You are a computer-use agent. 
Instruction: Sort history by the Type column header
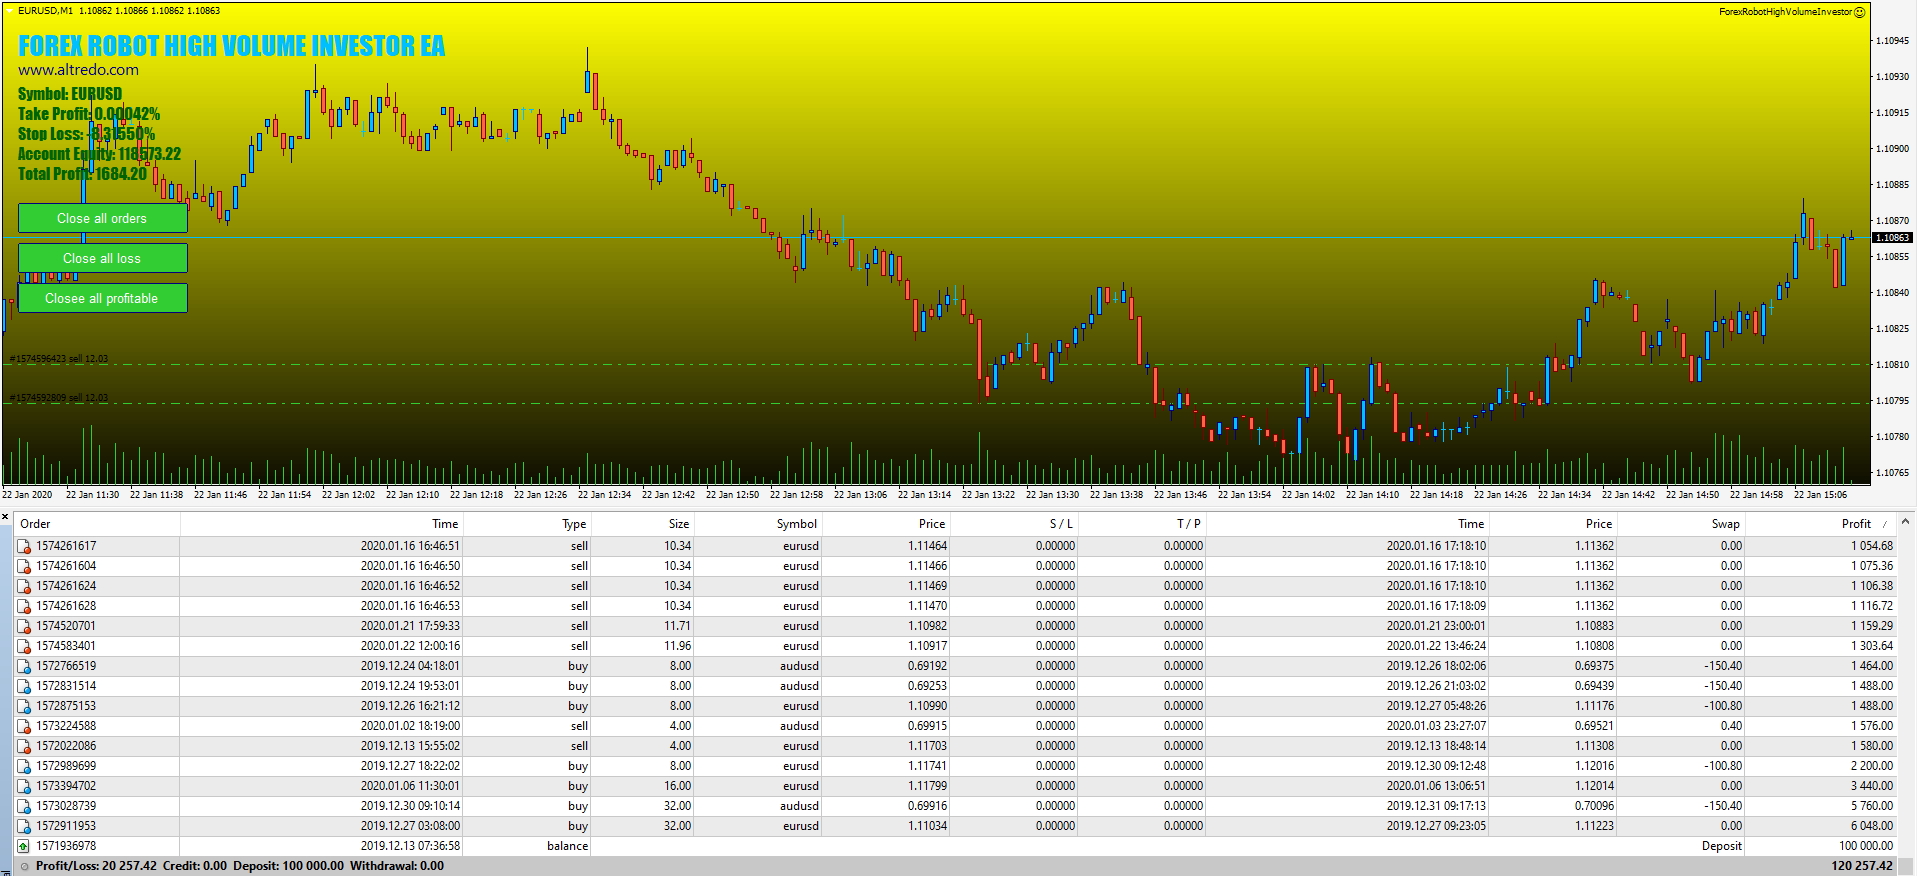(x=574, y=524)
